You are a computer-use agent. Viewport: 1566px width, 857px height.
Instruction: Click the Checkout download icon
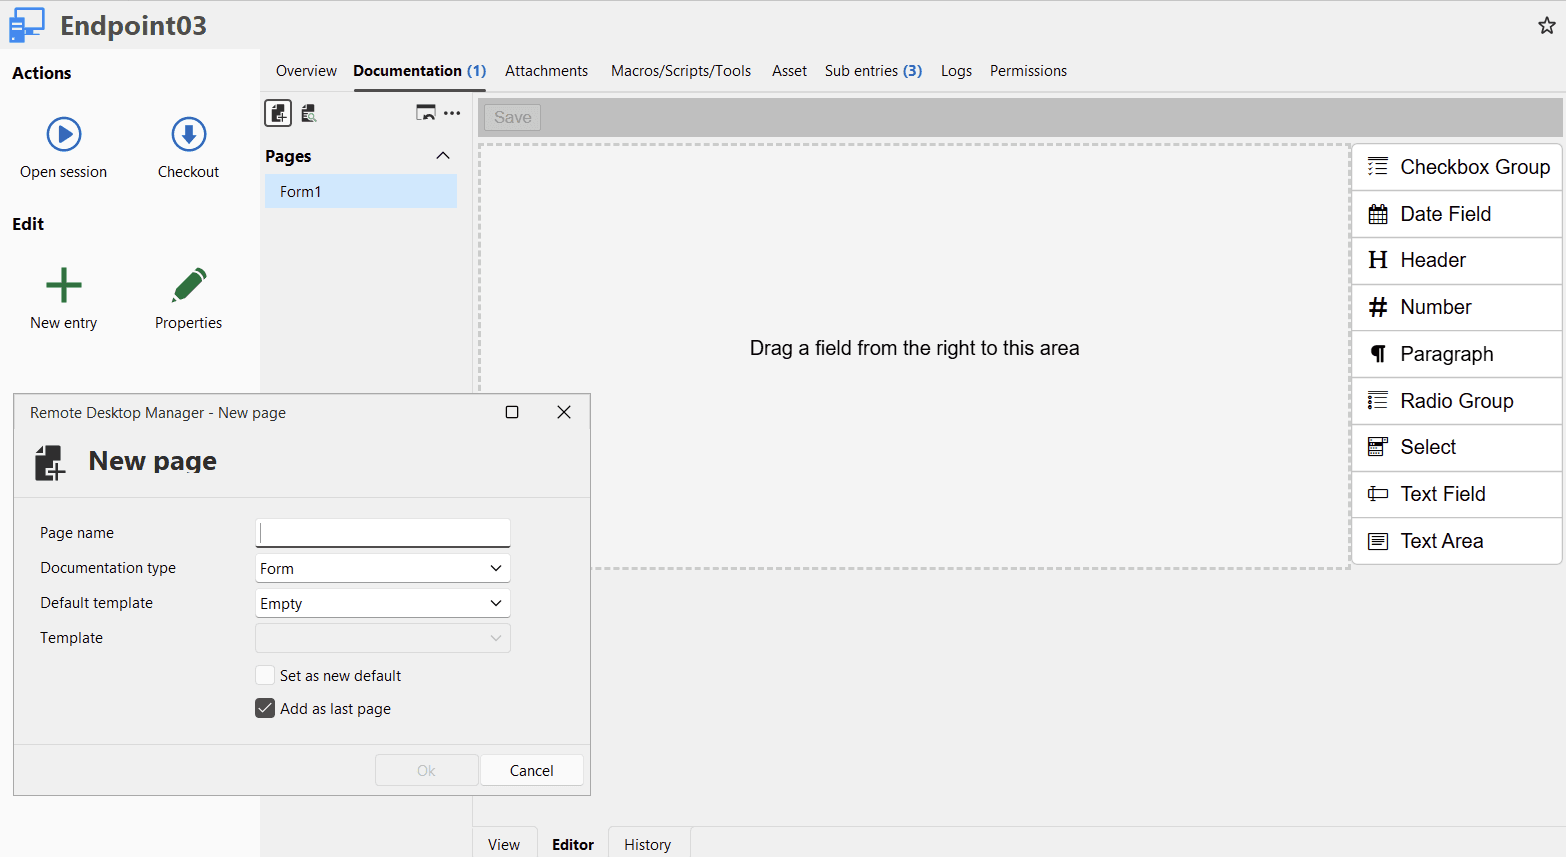188,134
